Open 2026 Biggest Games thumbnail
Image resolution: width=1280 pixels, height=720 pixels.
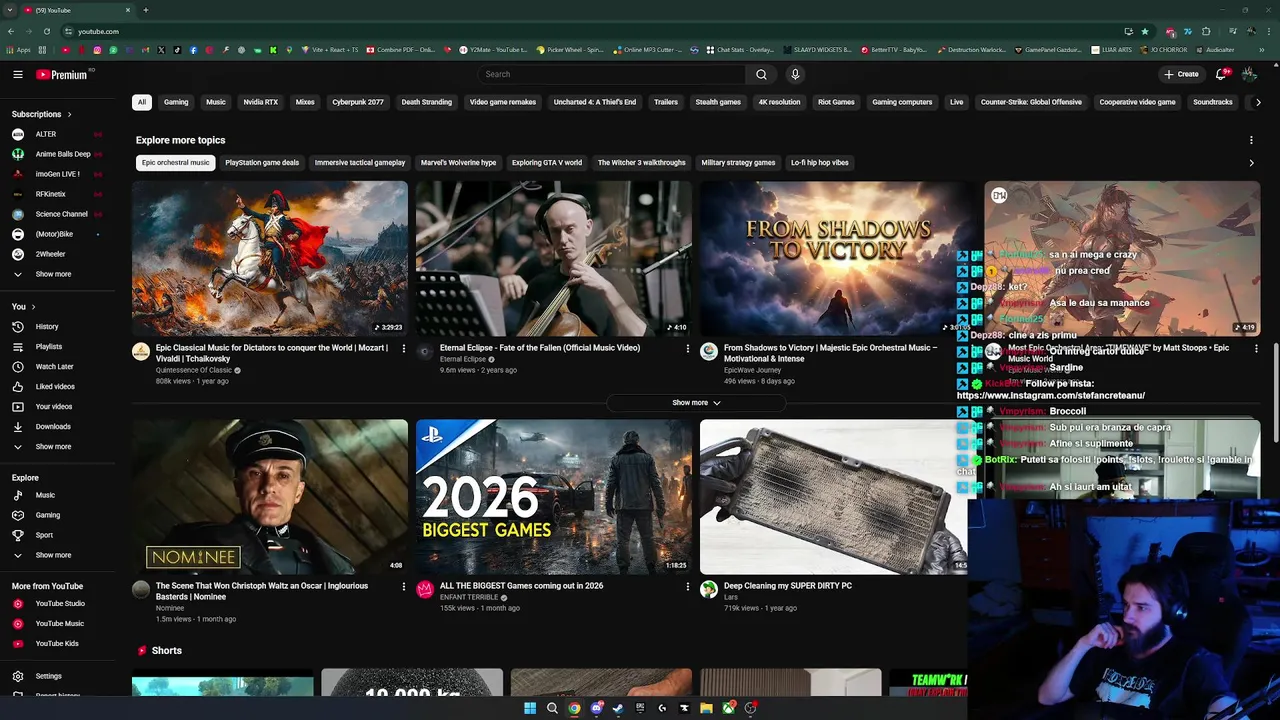(x=554, y=496)
